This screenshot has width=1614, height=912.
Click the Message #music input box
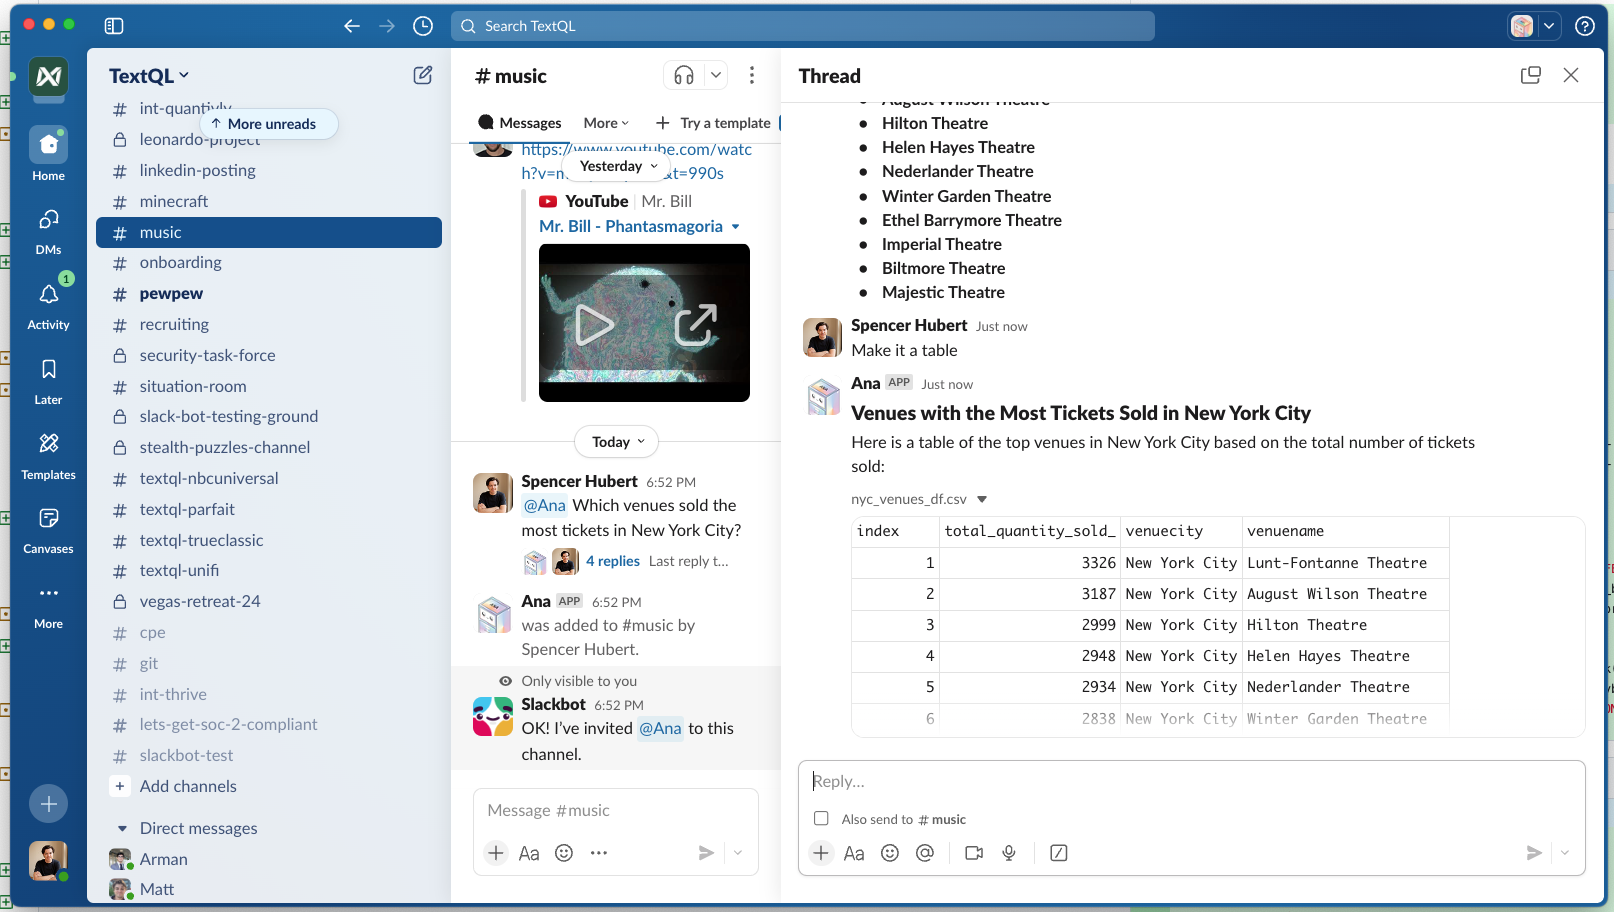(615, 811)
